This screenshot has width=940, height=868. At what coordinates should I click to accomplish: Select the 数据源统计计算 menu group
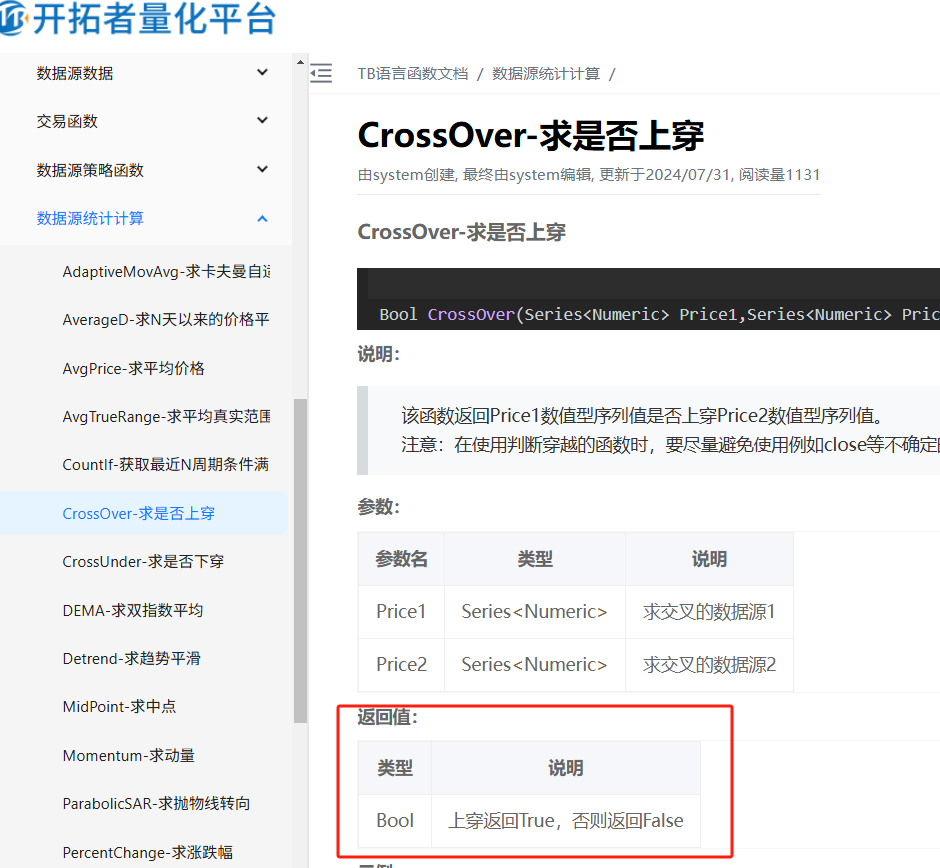click(x=146, y=219)
